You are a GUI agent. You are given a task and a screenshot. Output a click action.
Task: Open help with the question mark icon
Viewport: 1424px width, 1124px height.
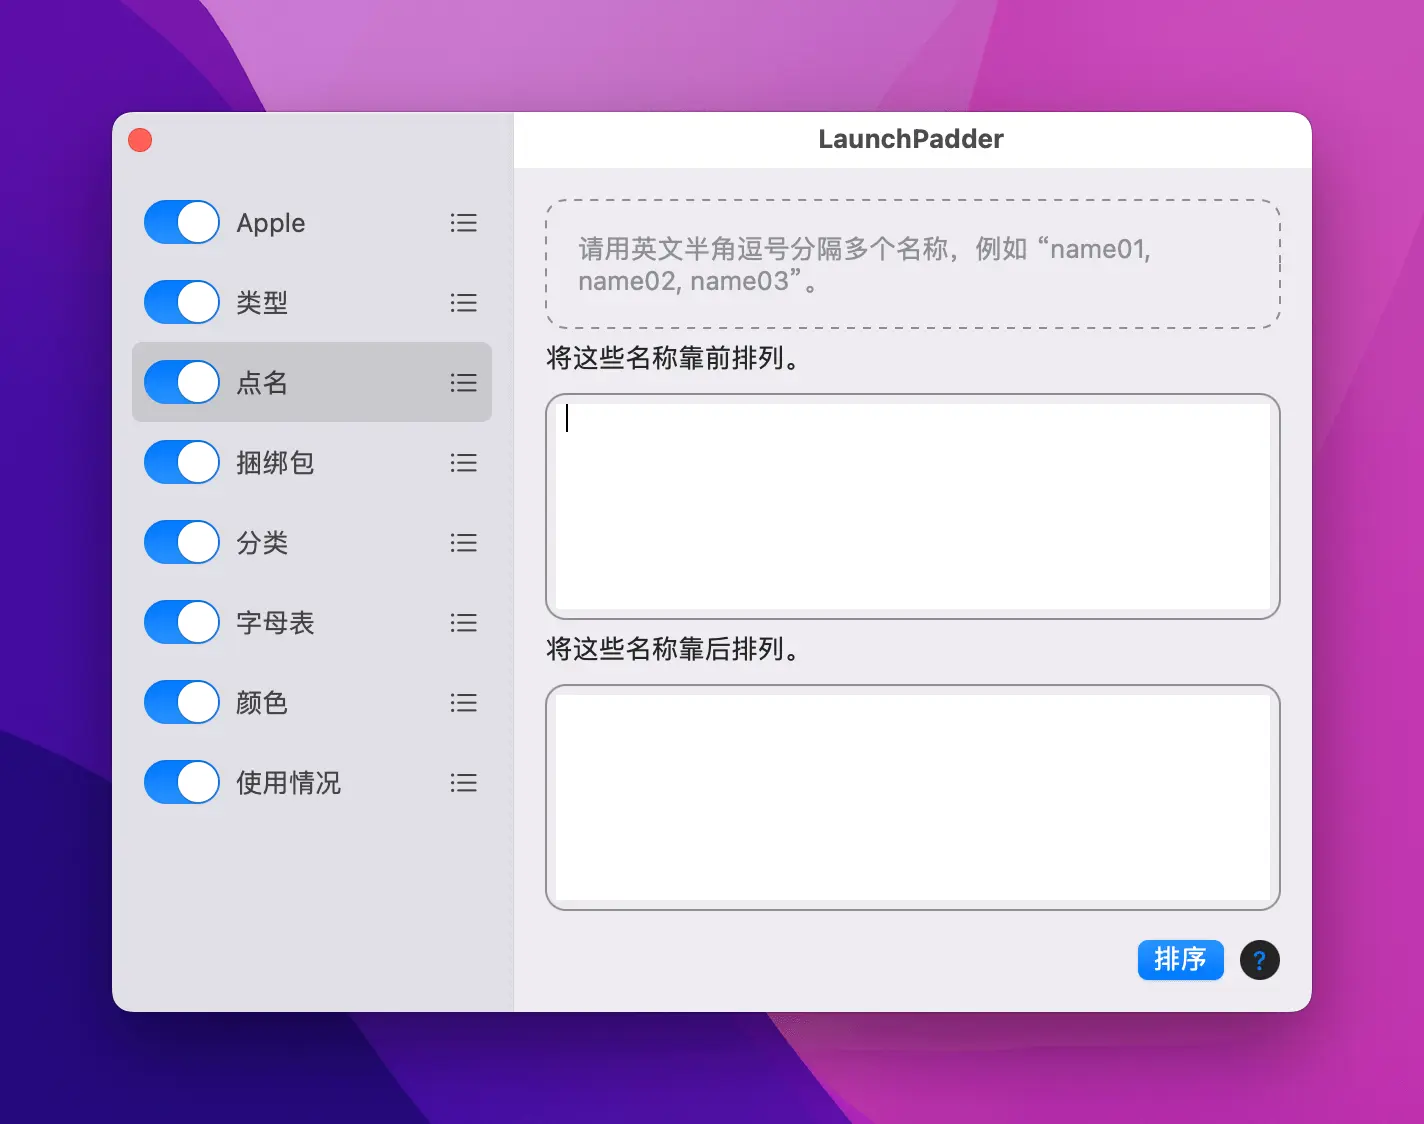[1259, 960]
